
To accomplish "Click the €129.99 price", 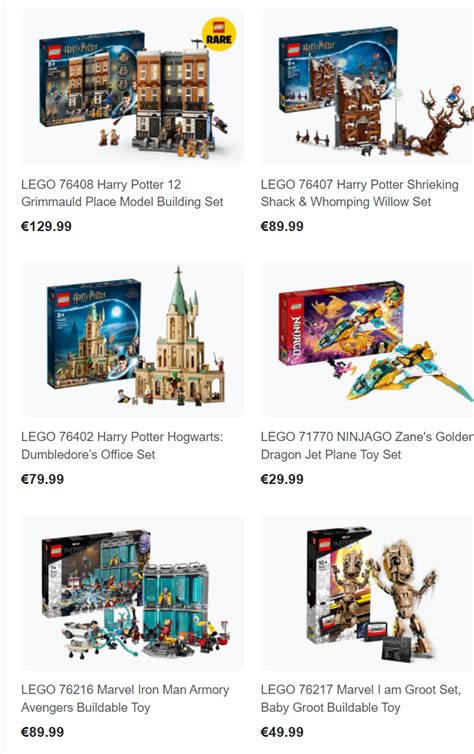I will (46, 226).
